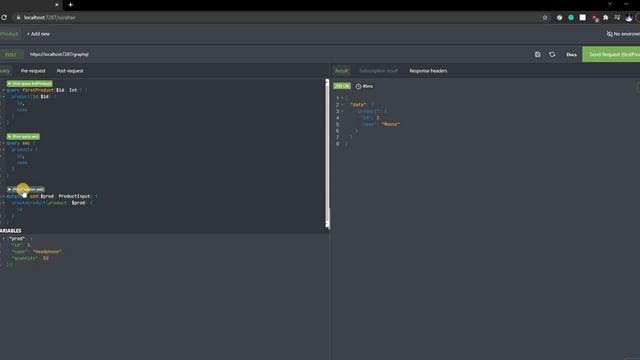This screenshot has width=640, height=360.
Task: Open a new browser tab
Action: 71,5
